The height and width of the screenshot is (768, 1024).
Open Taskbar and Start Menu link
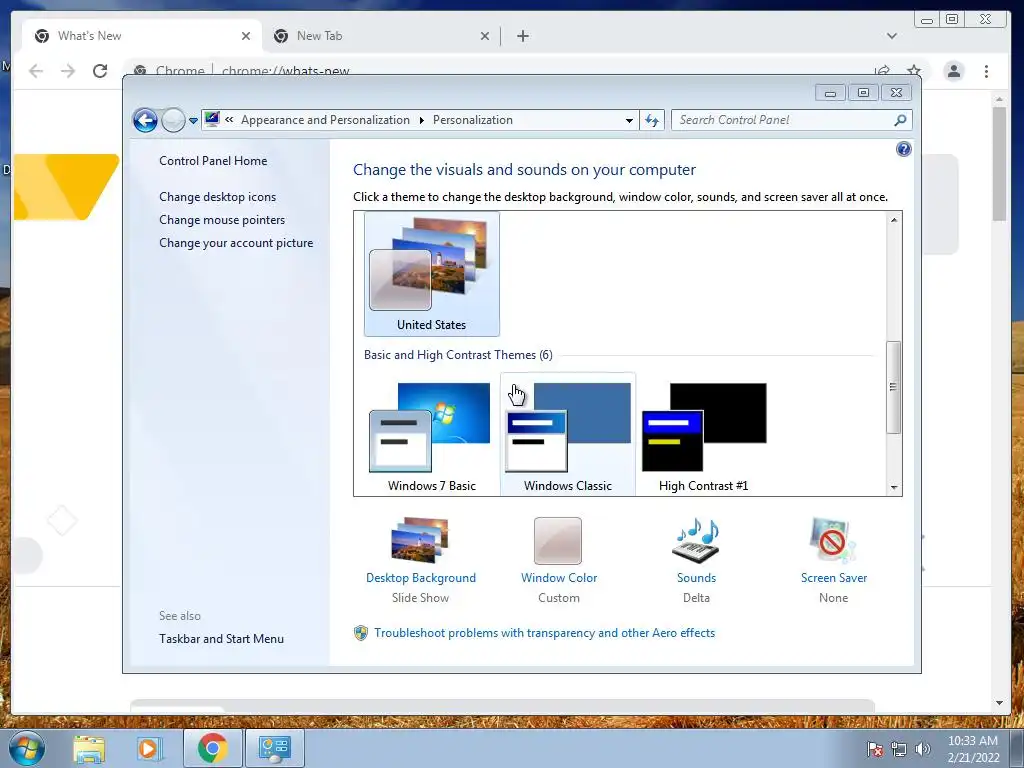tap(221, 639)
